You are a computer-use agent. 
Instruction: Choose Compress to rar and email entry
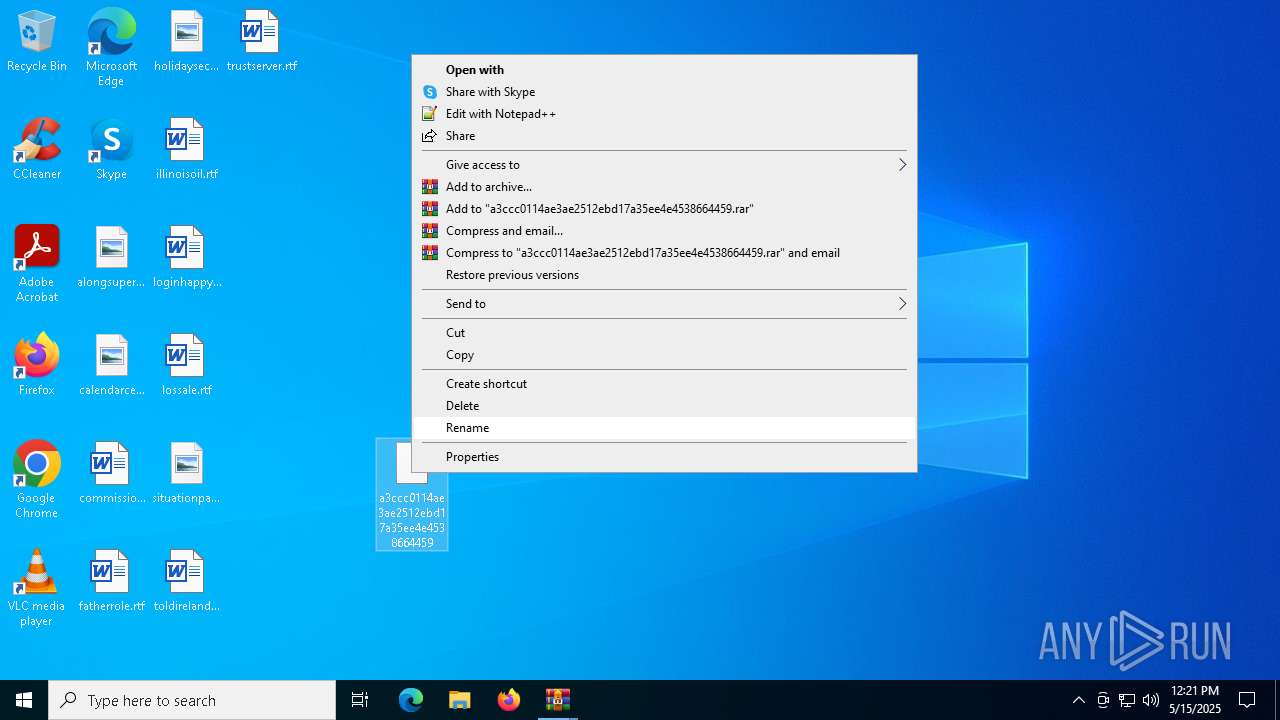tap(665, 253)
